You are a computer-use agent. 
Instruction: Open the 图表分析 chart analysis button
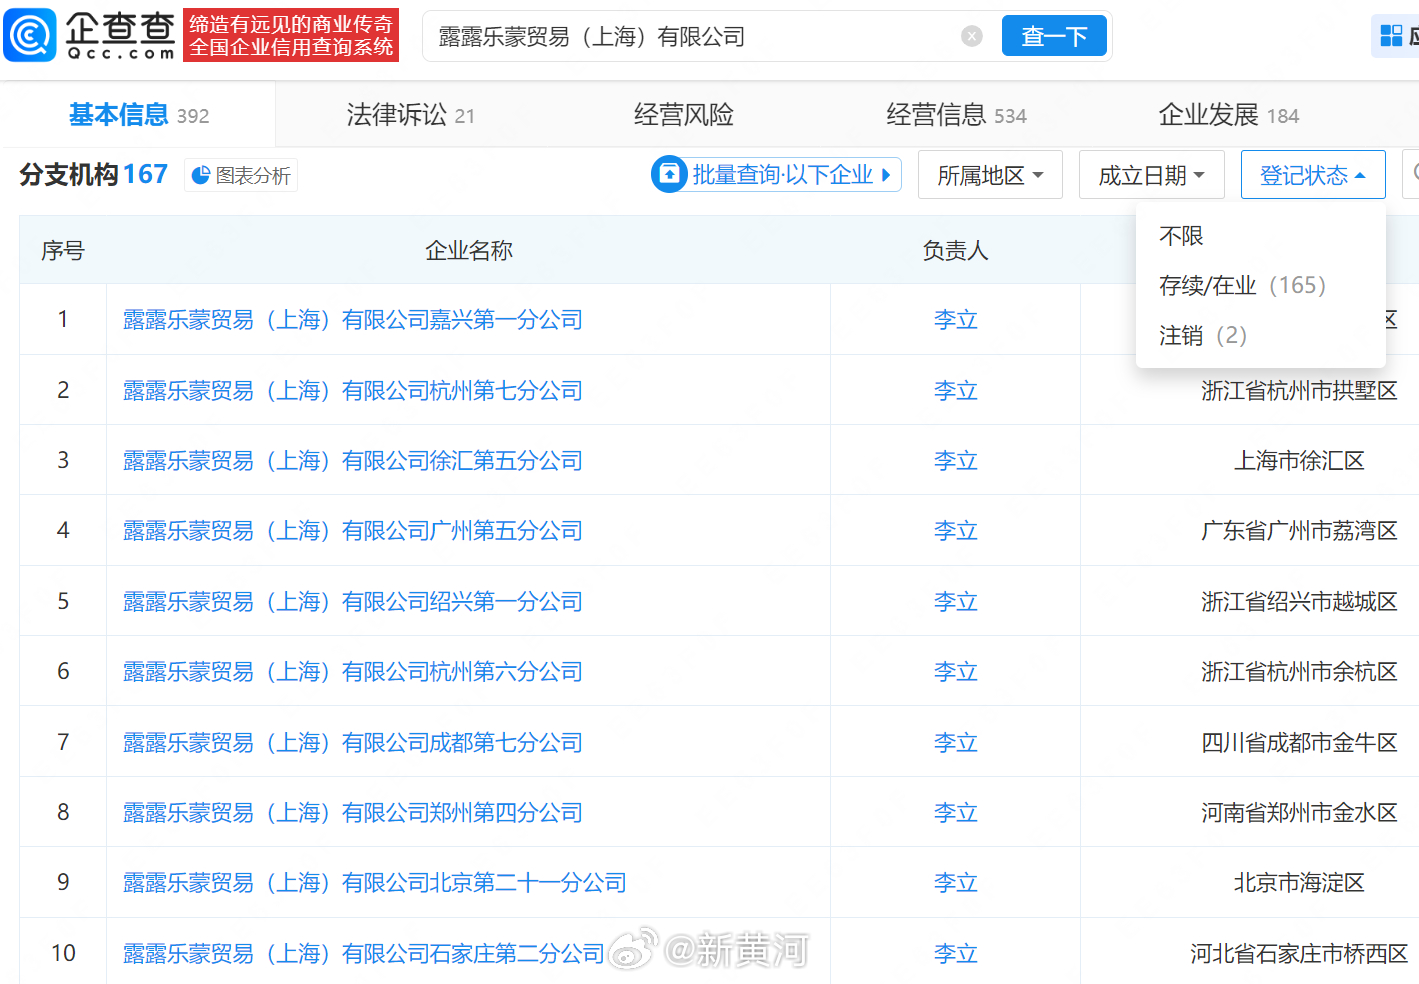tap(241, 176)
